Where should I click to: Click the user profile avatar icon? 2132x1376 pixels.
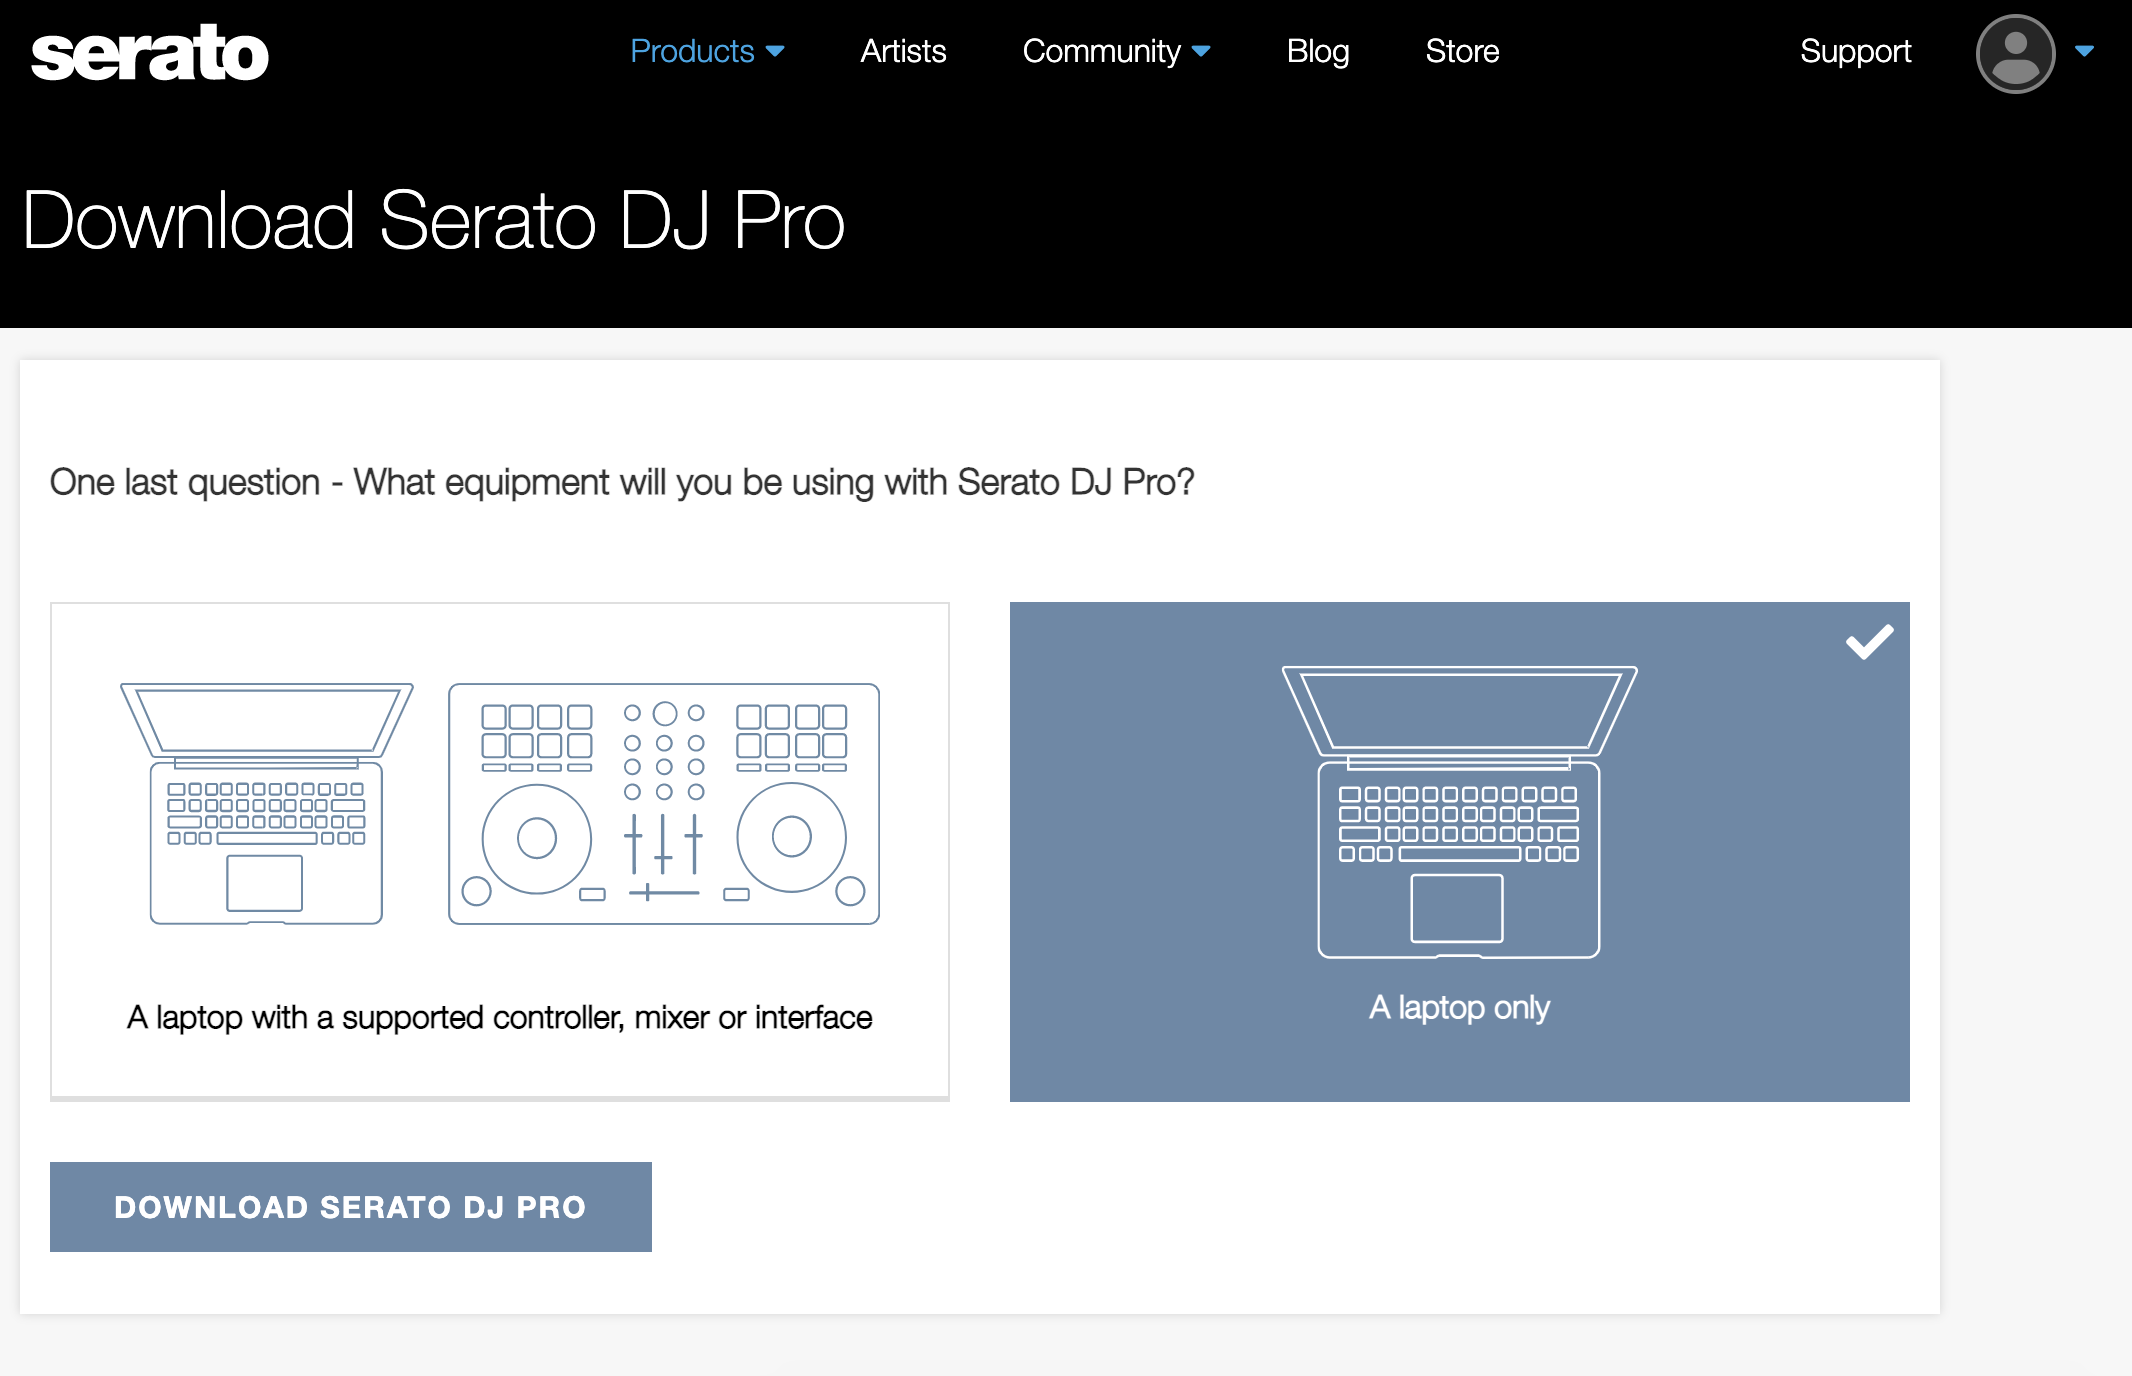[x=2015, y=53]
